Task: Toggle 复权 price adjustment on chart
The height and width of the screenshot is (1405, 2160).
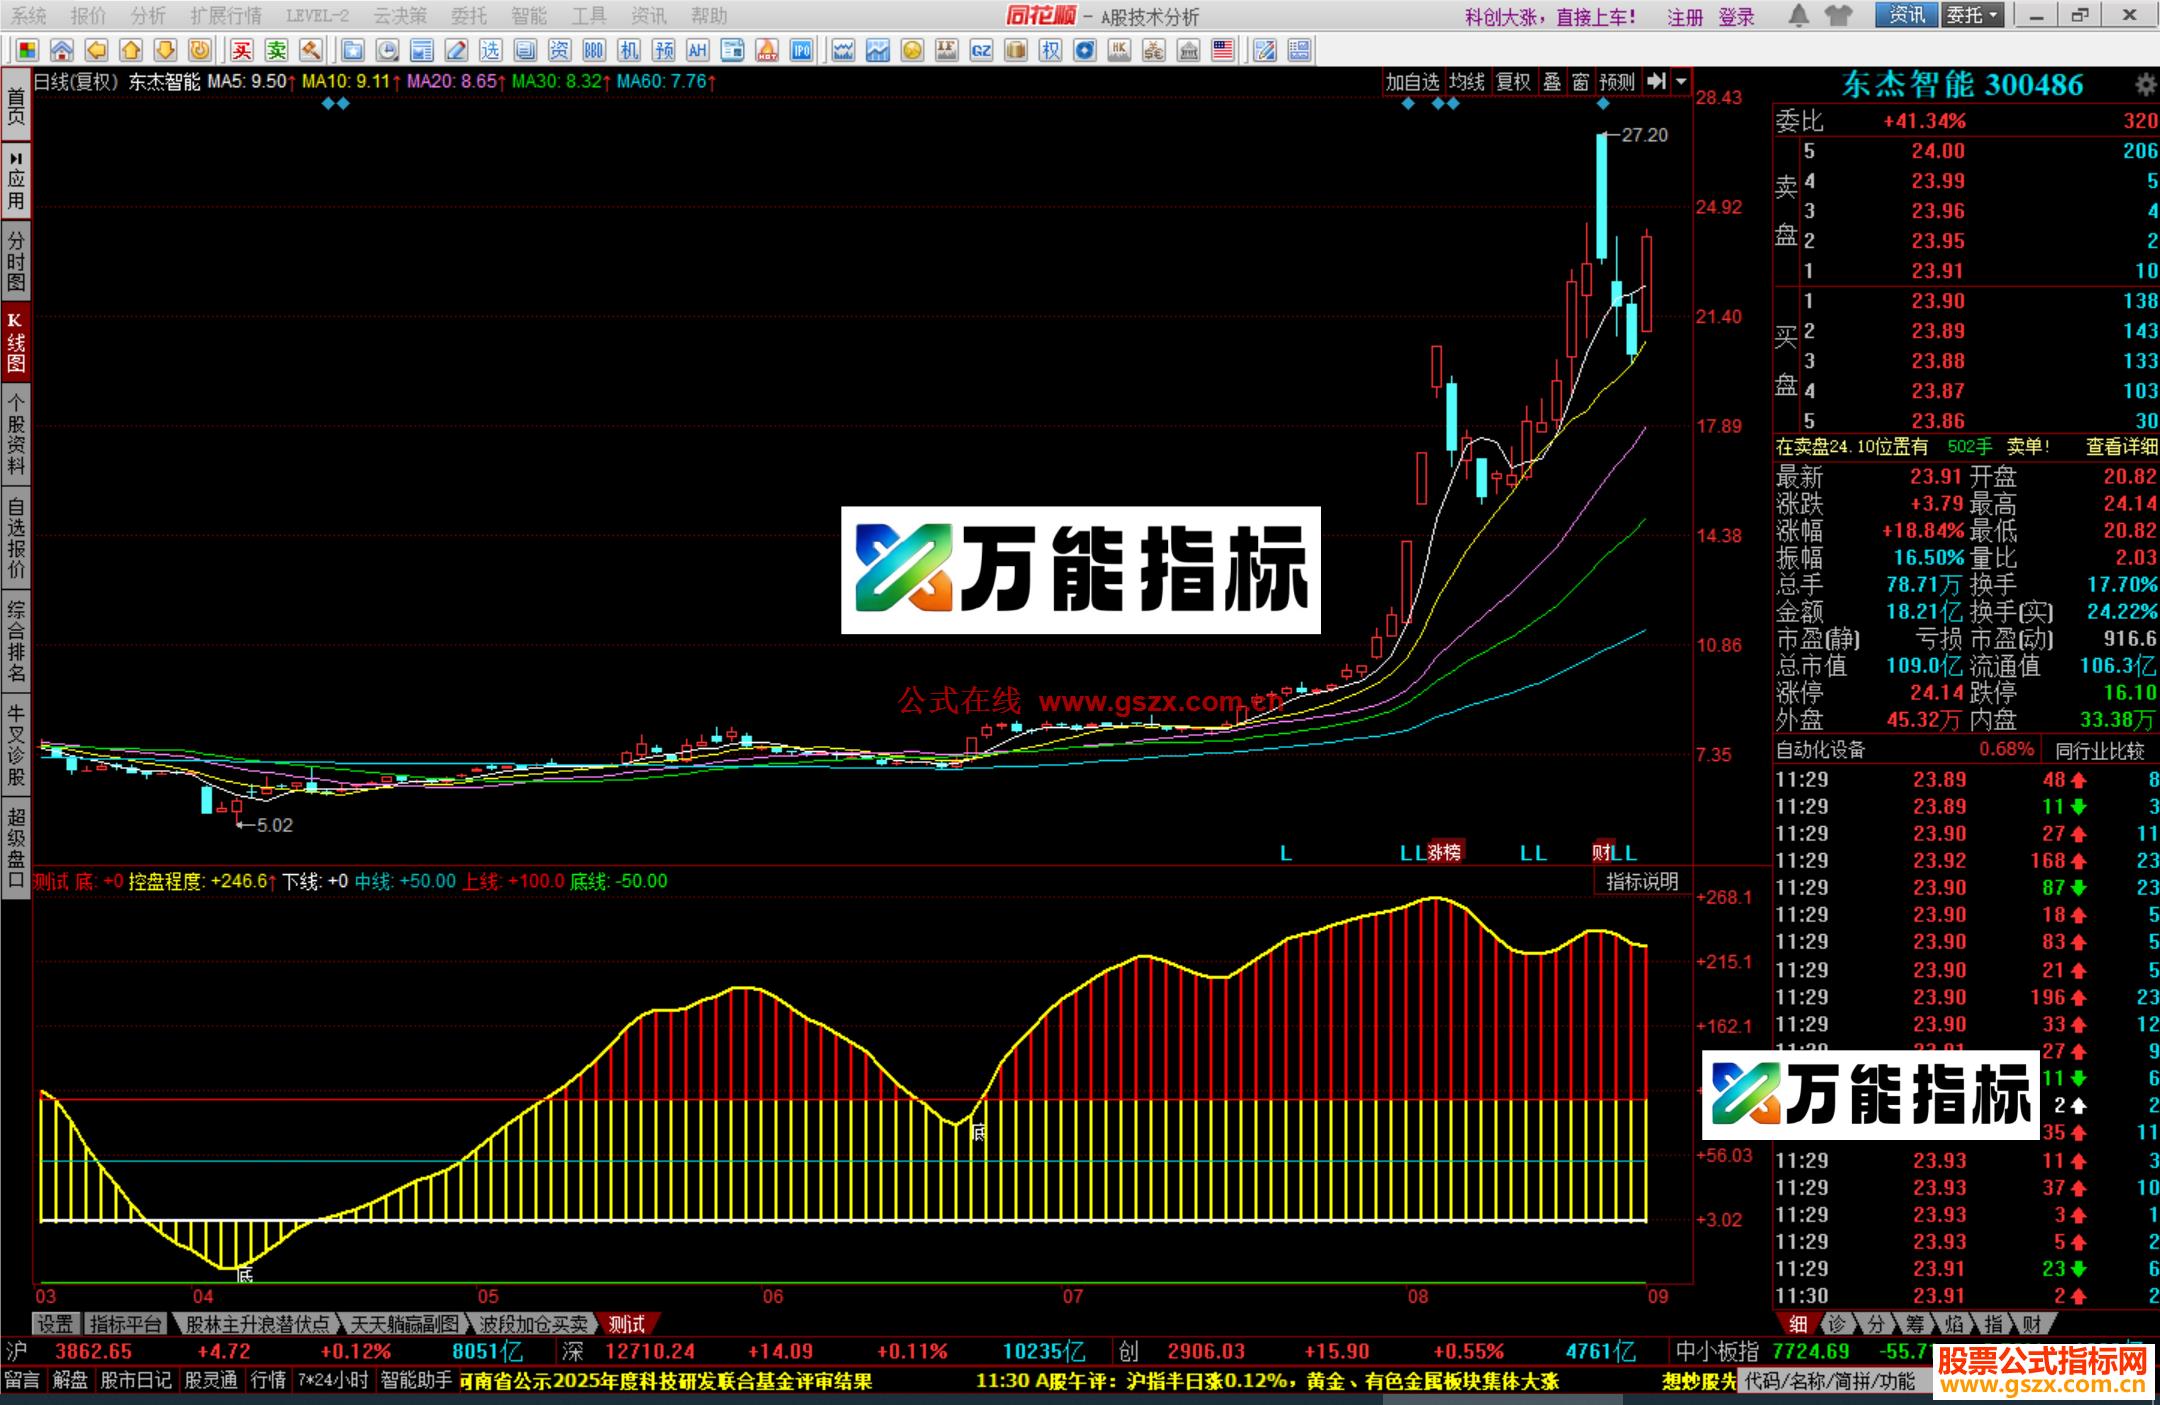Action: 1513,84
